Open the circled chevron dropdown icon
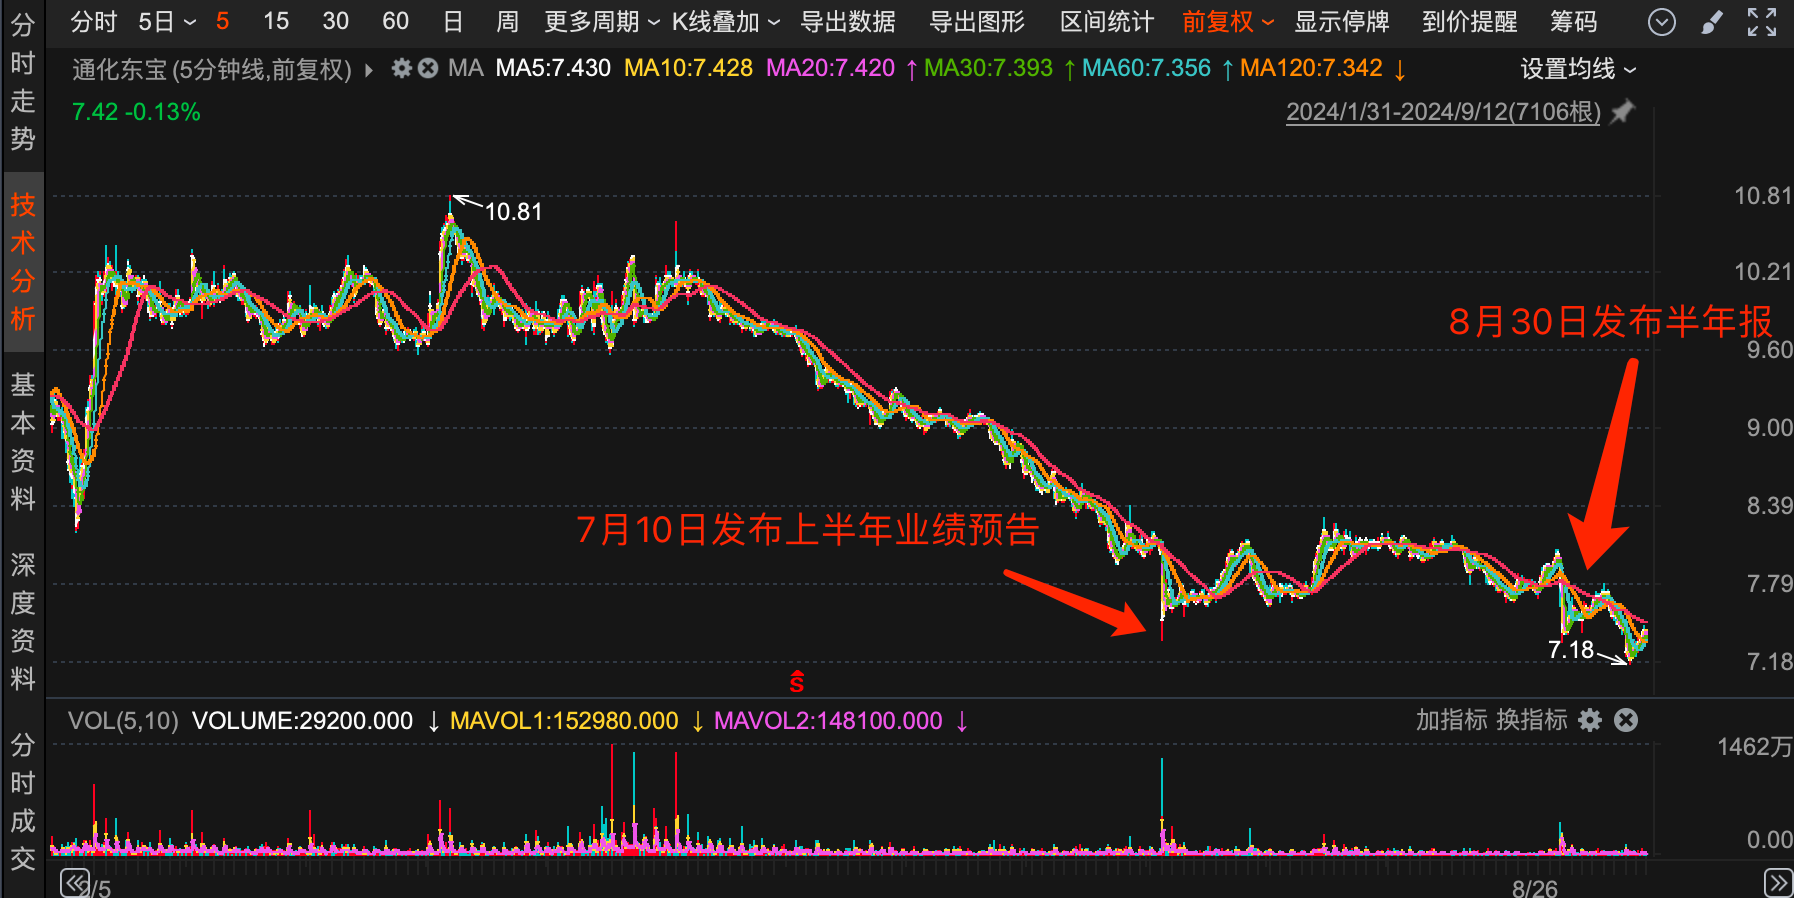 coord(1662,22)
